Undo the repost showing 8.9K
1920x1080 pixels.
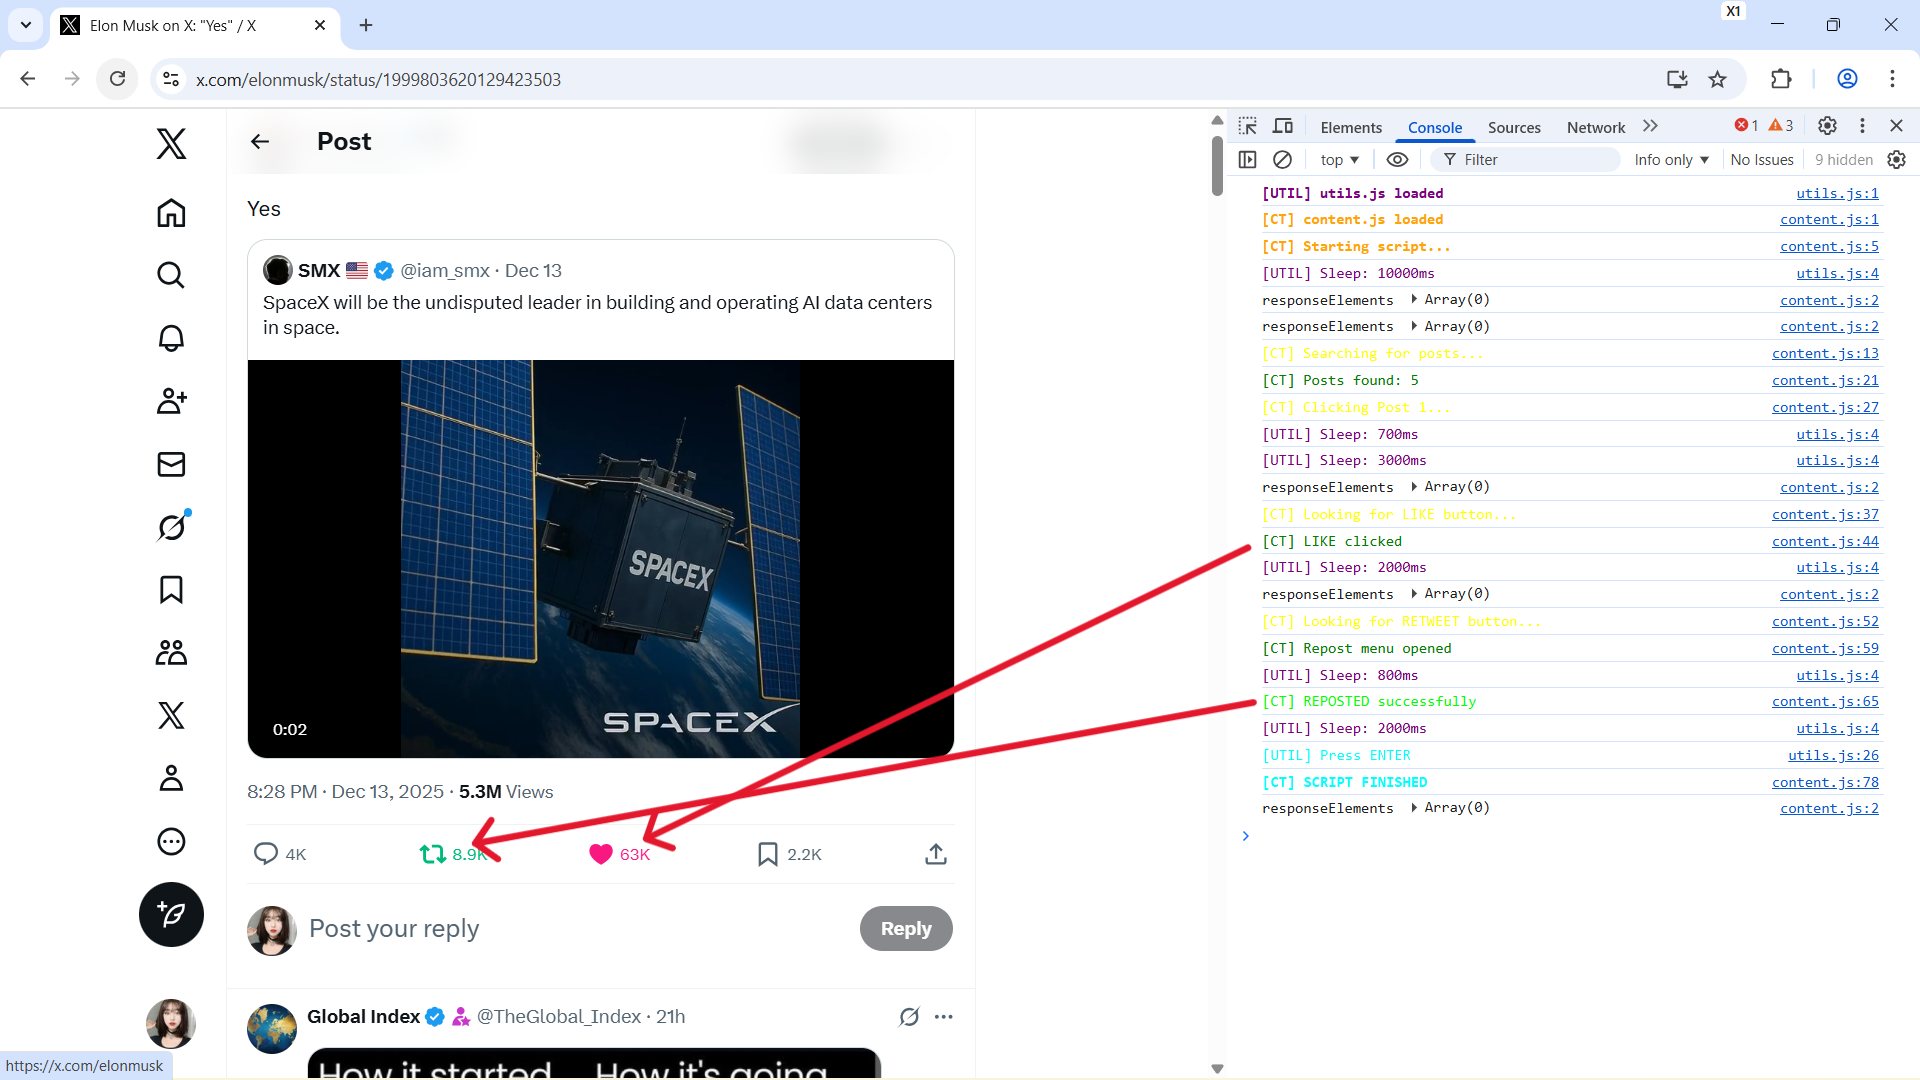(433, 854)
